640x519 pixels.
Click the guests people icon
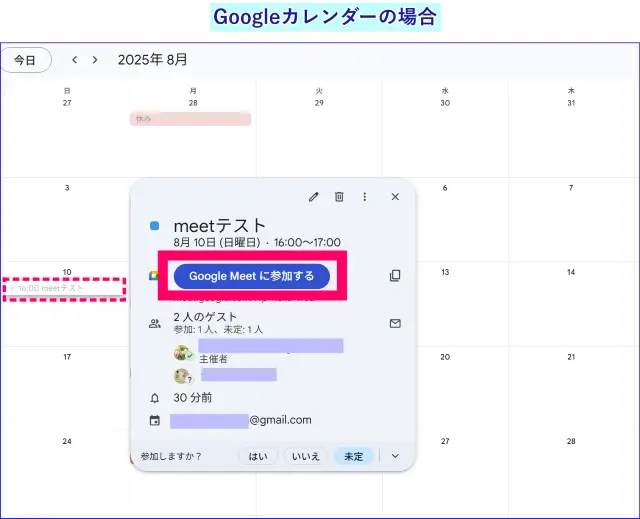[x=155, y=324]
